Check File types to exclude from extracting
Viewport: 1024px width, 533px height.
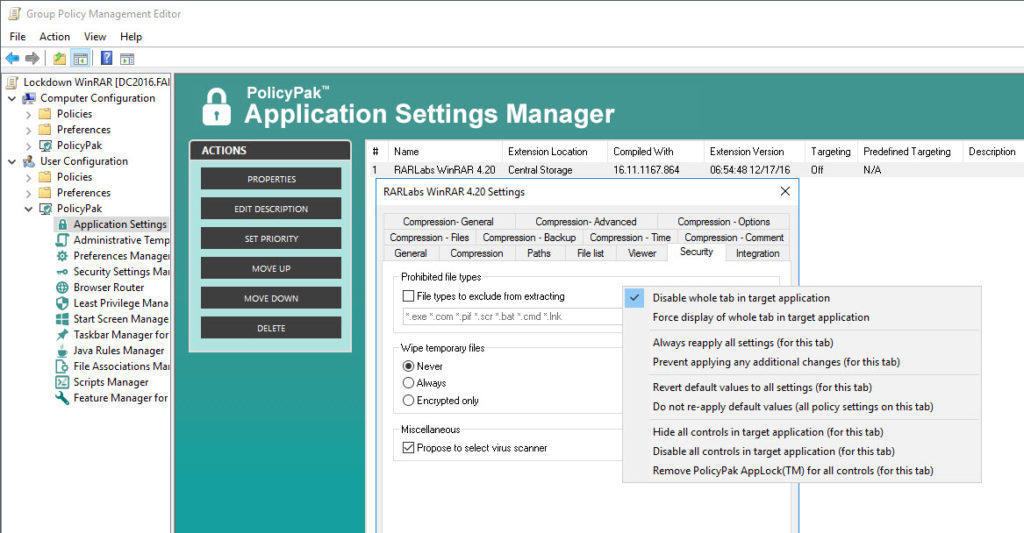pyautogui.click(x=409, y=296)
